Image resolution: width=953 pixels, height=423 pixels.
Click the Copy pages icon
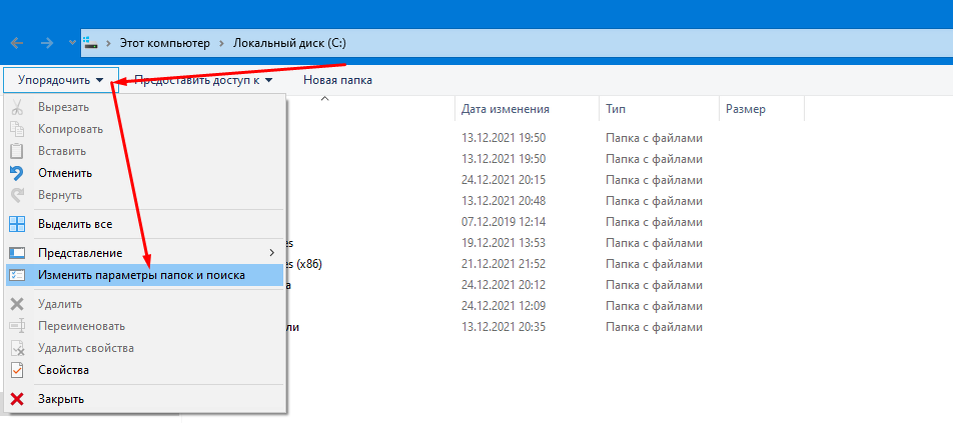17,129
